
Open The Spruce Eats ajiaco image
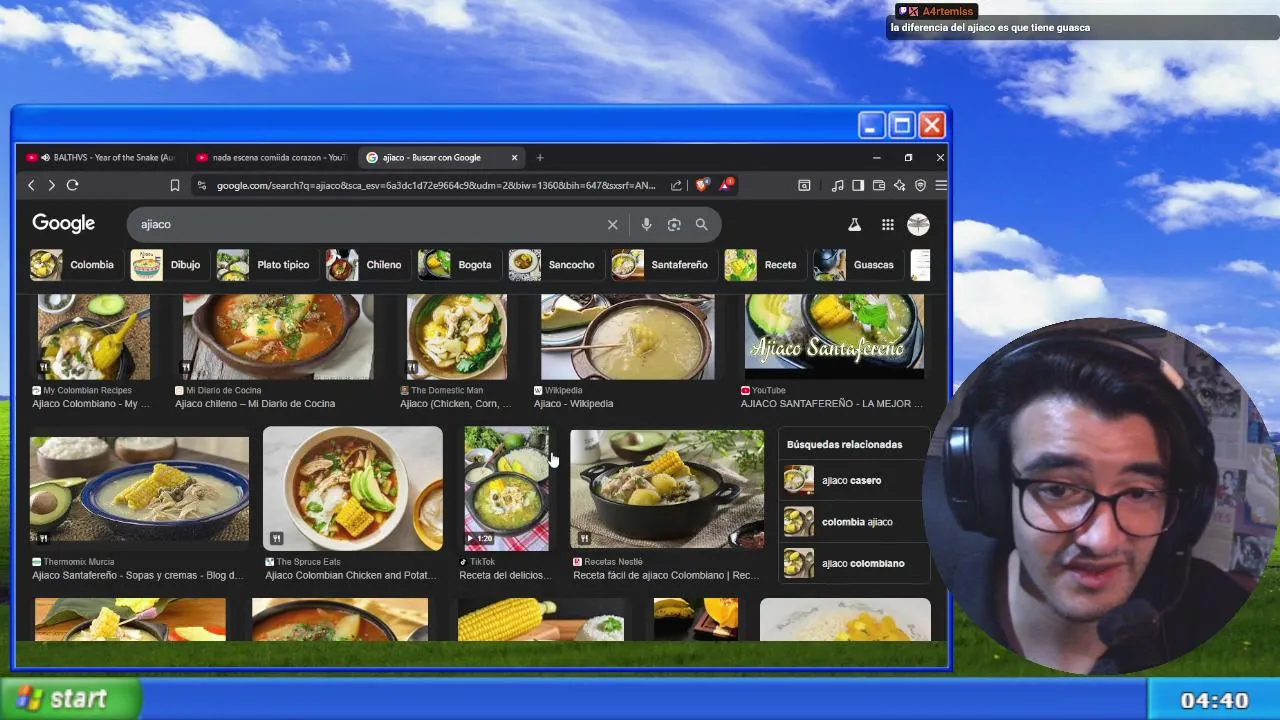click(x=352, y=489)
